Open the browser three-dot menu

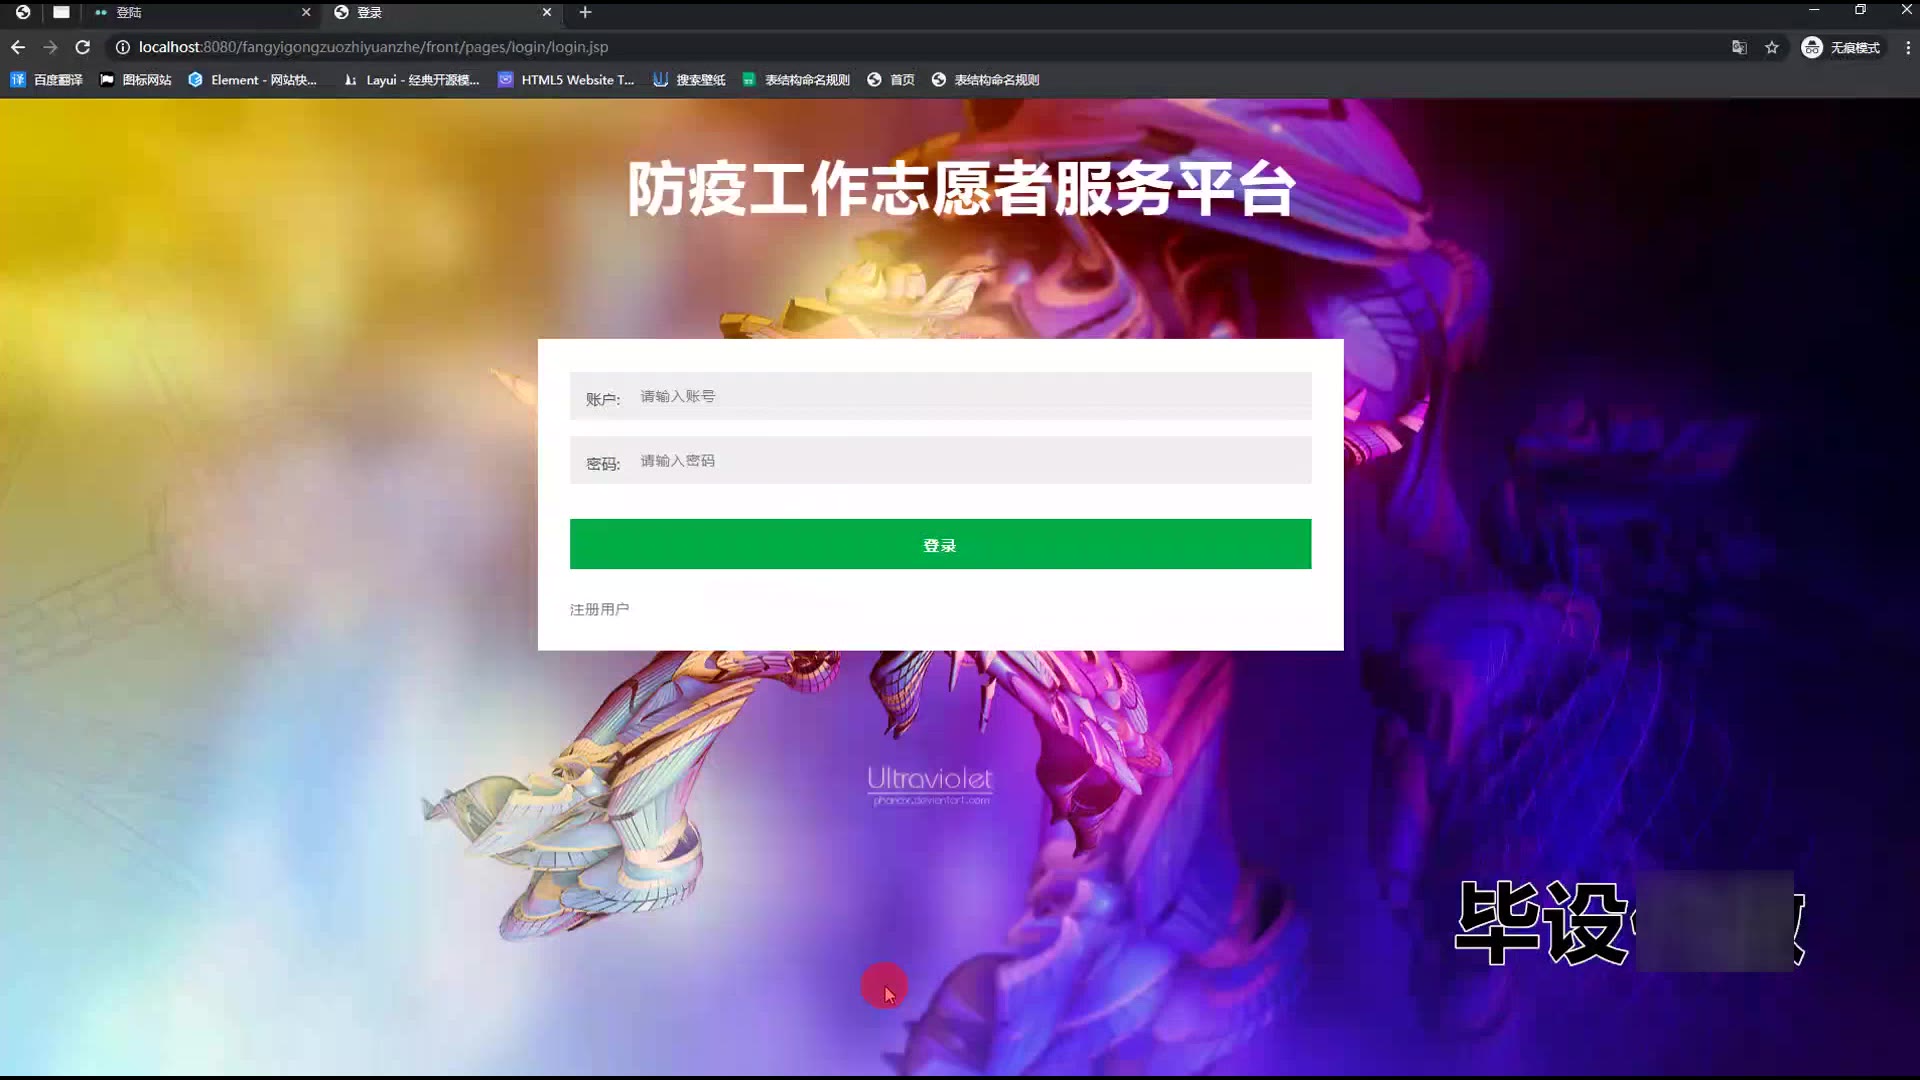click(1907, 47)
